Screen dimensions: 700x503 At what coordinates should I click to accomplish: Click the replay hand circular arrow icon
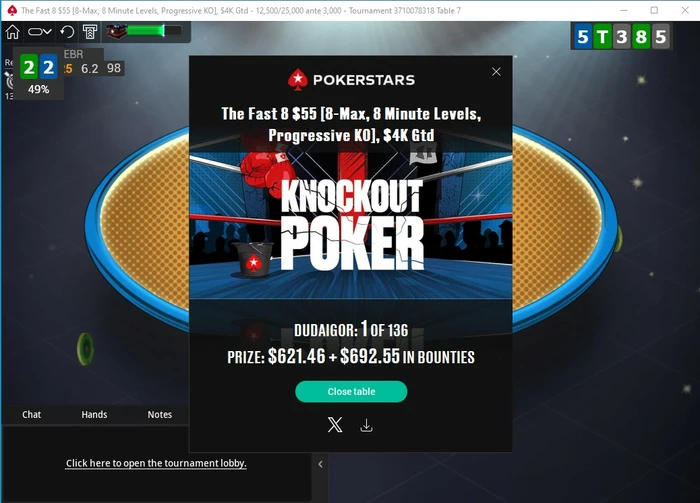(67, 32)
